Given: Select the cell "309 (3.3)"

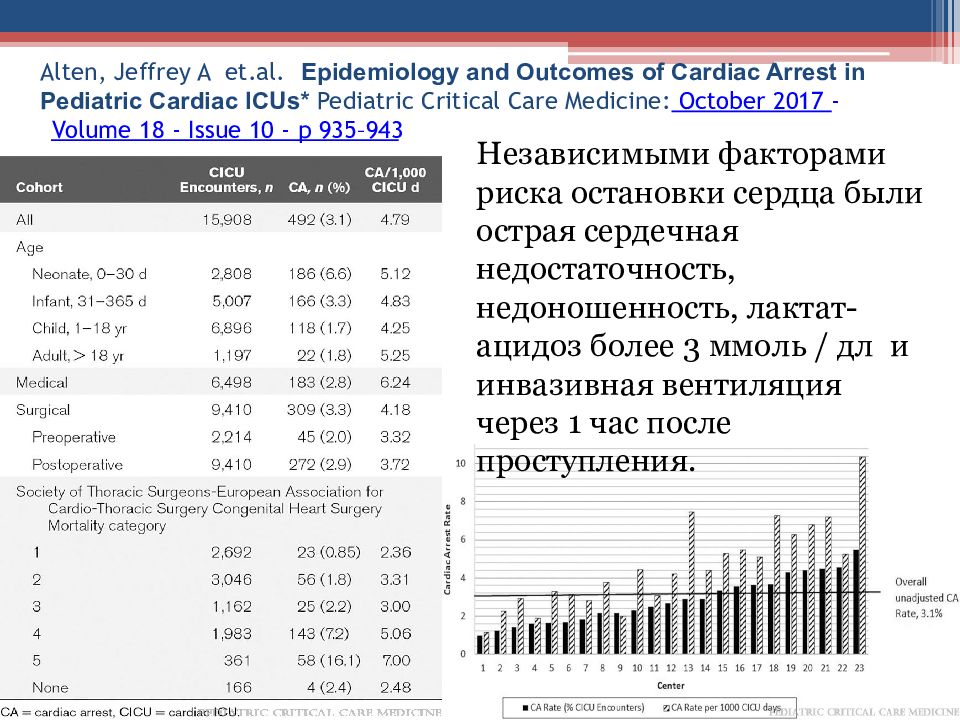Looking at the screenshot, I should coord(320,410).
